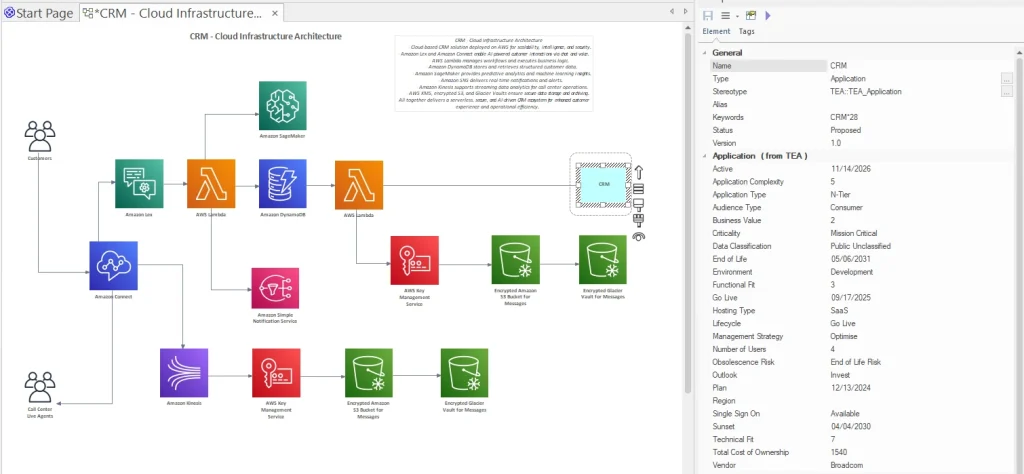Click the Management Strategy value Optimise
Screen dimensions: 1024x474
click(843, 336)
